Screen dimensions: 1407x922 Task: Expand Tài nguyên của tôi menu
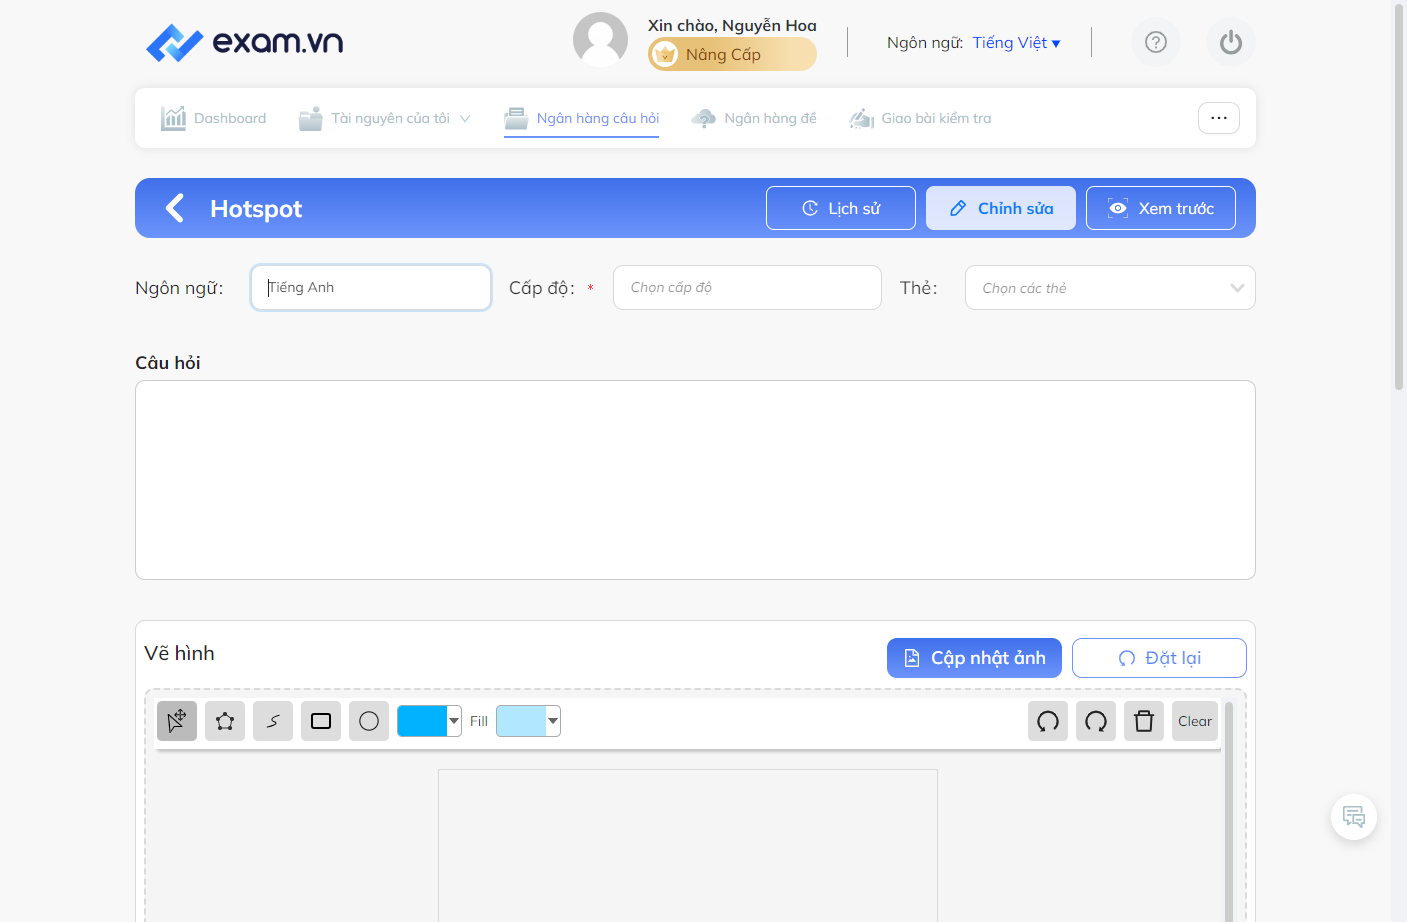pos(385,118)
